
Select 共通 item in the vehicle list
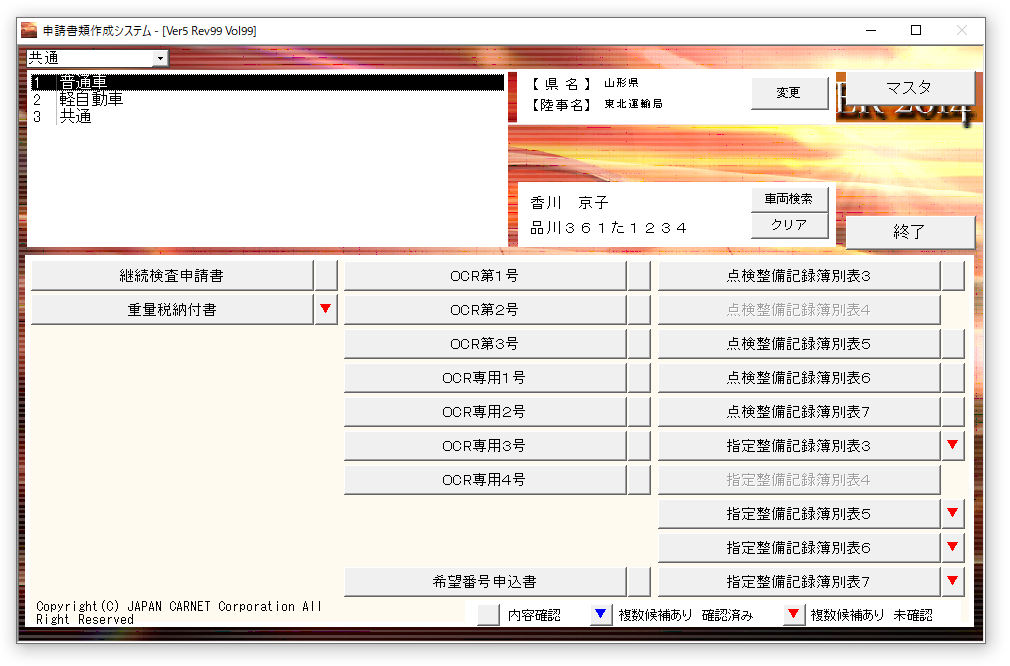pyautogui.click(x=75, y=117)
